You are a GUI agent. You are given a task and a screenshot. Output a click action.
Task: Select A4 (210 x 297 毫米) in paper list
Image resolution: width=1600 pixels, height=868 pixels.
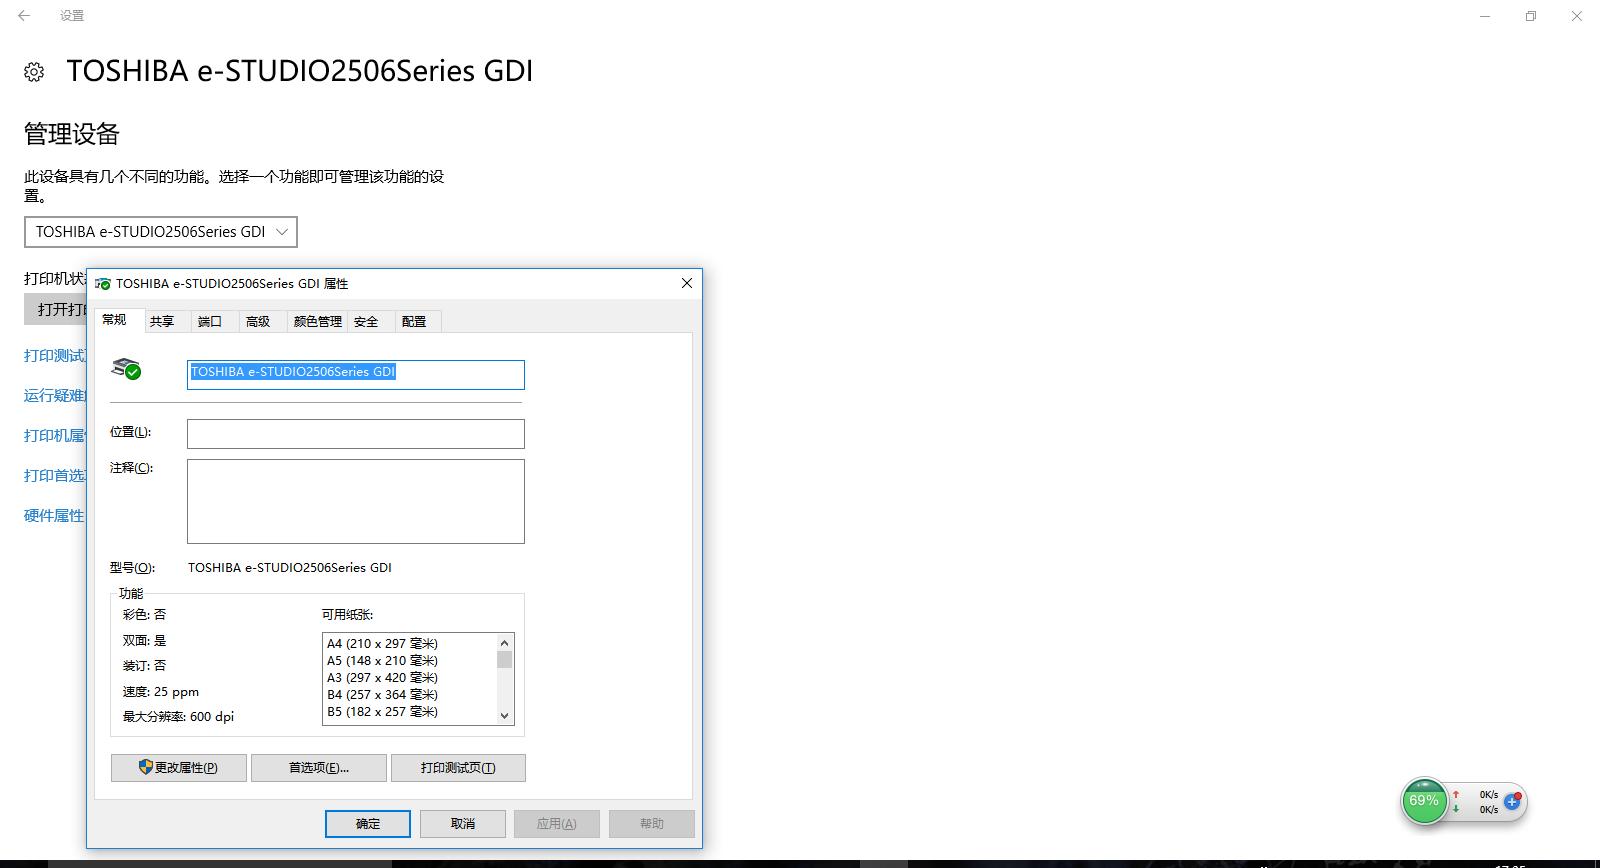coord(382,644)
